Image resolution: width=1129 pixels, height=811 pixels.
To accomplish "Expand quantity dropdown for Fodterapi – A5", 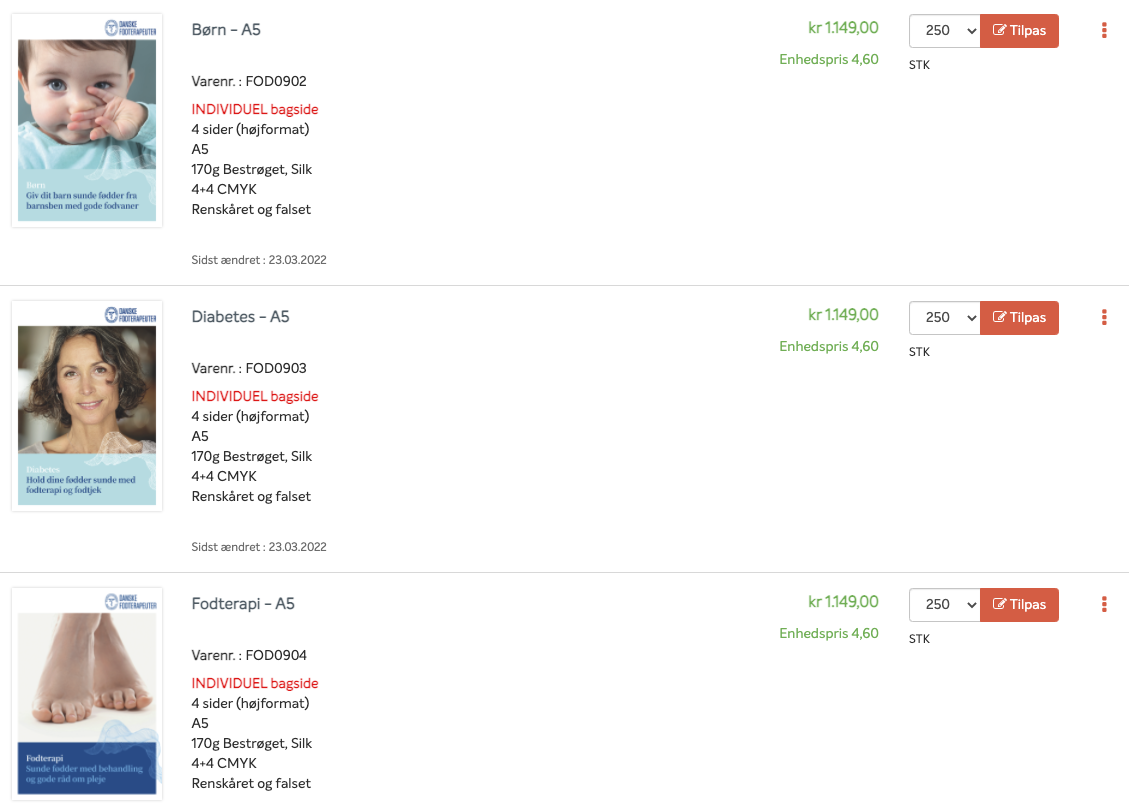I will pos(944,605).
